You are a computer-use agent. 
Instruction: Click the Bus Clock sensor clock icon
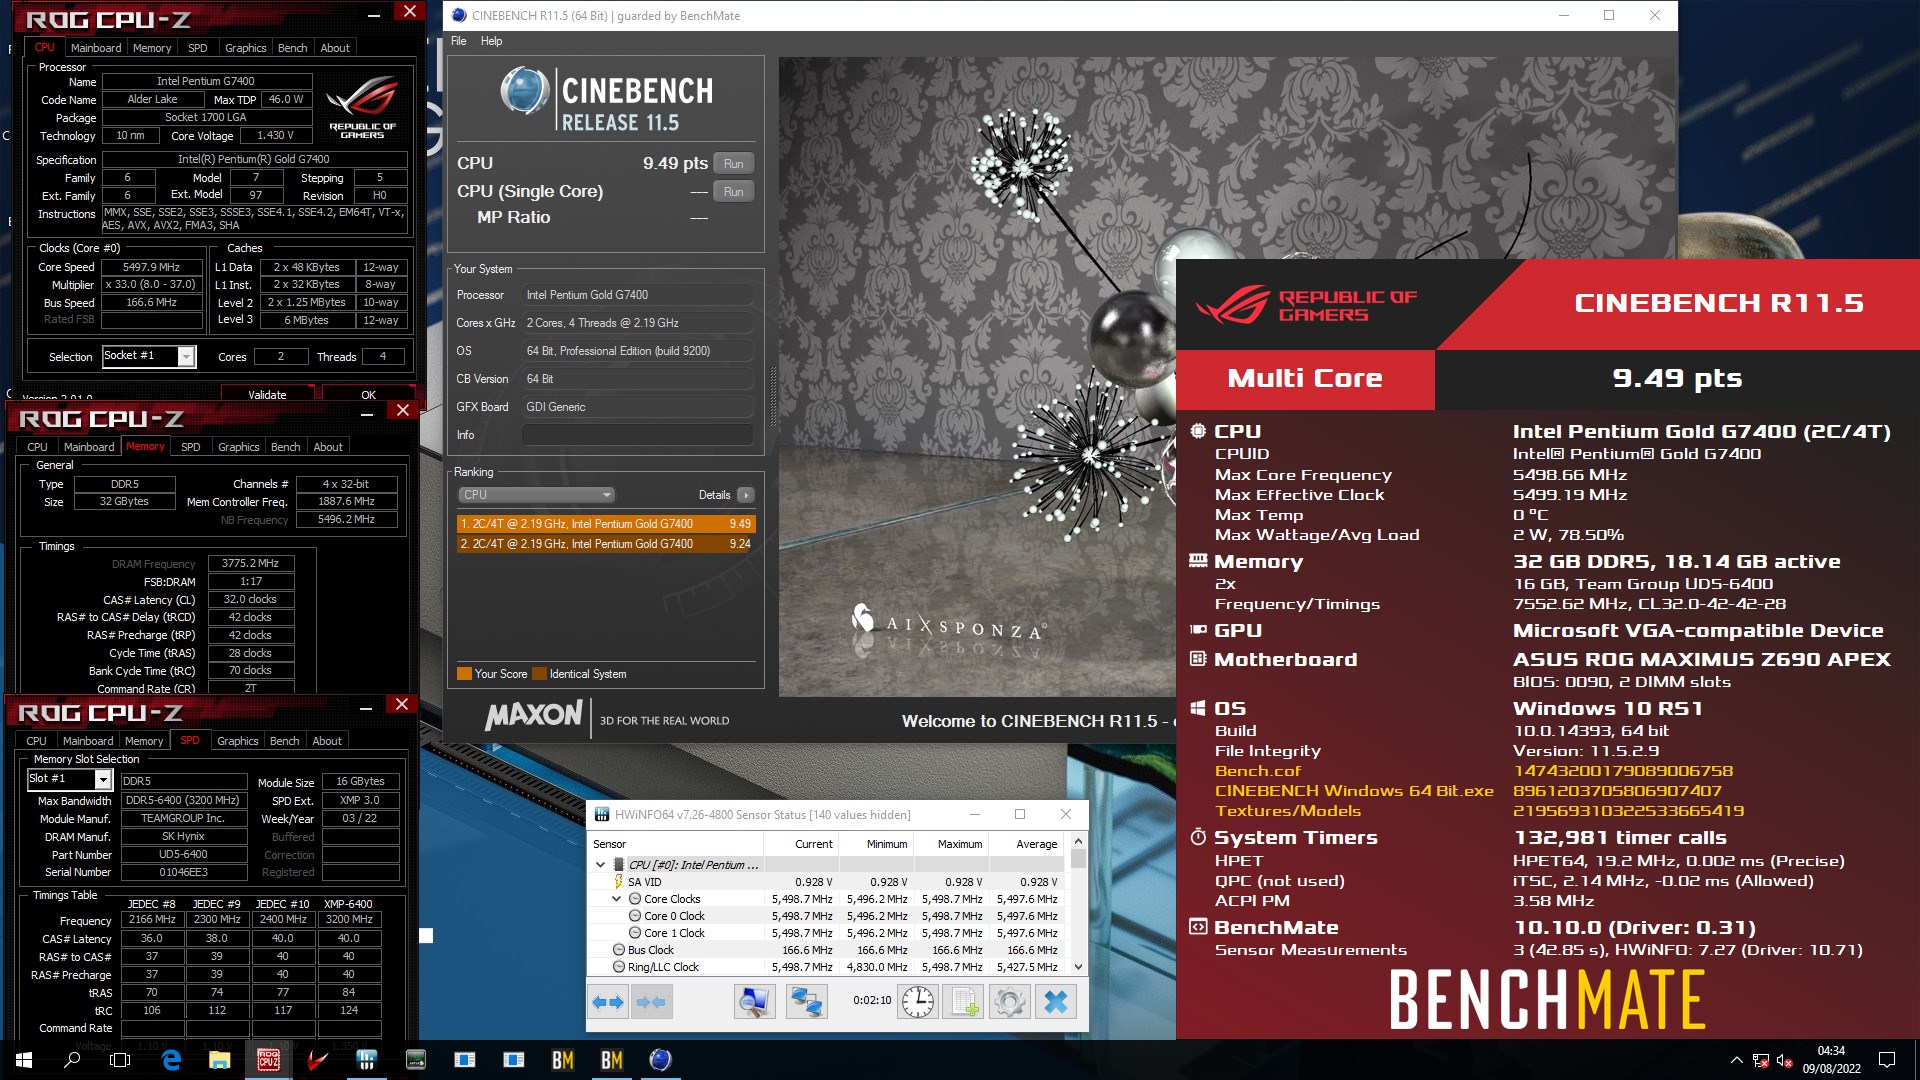point(618,950)
